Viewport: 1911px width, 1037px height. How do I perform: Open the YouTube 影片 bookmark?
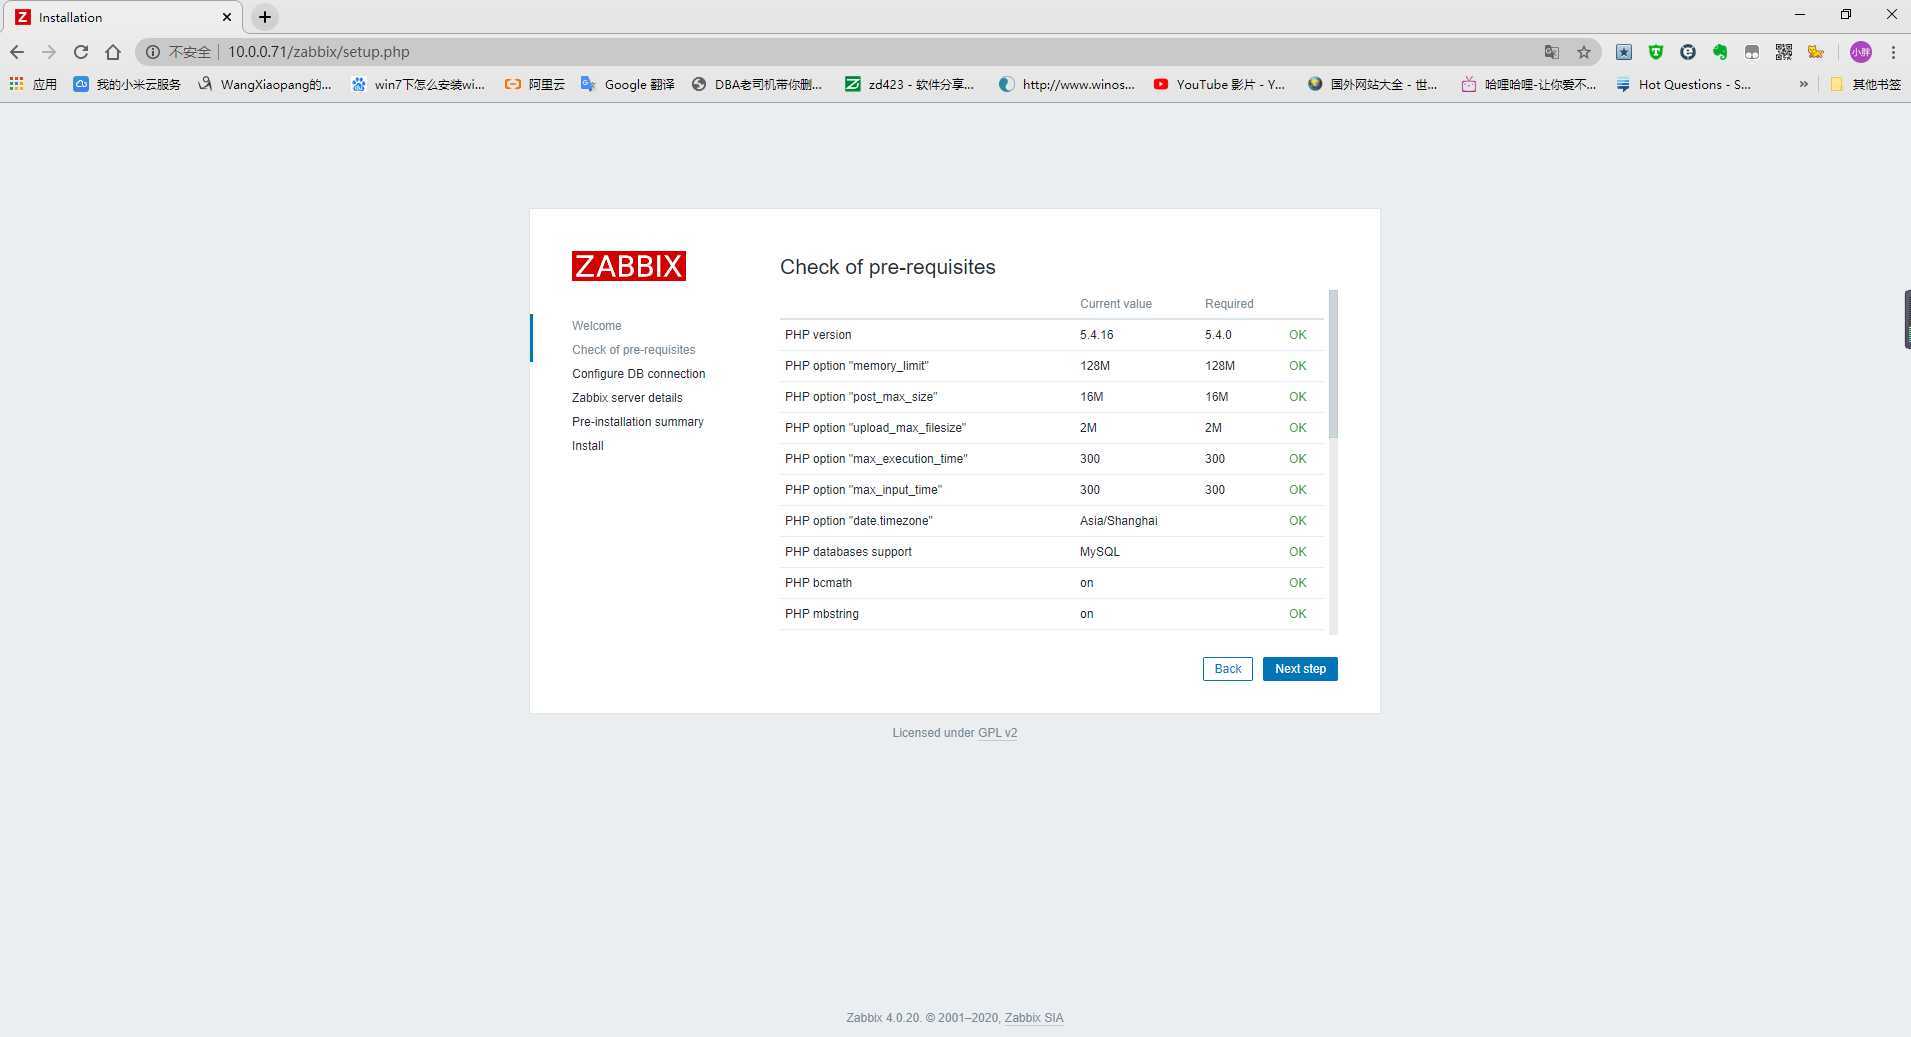pyautogui.click(x=1220, y=84)
